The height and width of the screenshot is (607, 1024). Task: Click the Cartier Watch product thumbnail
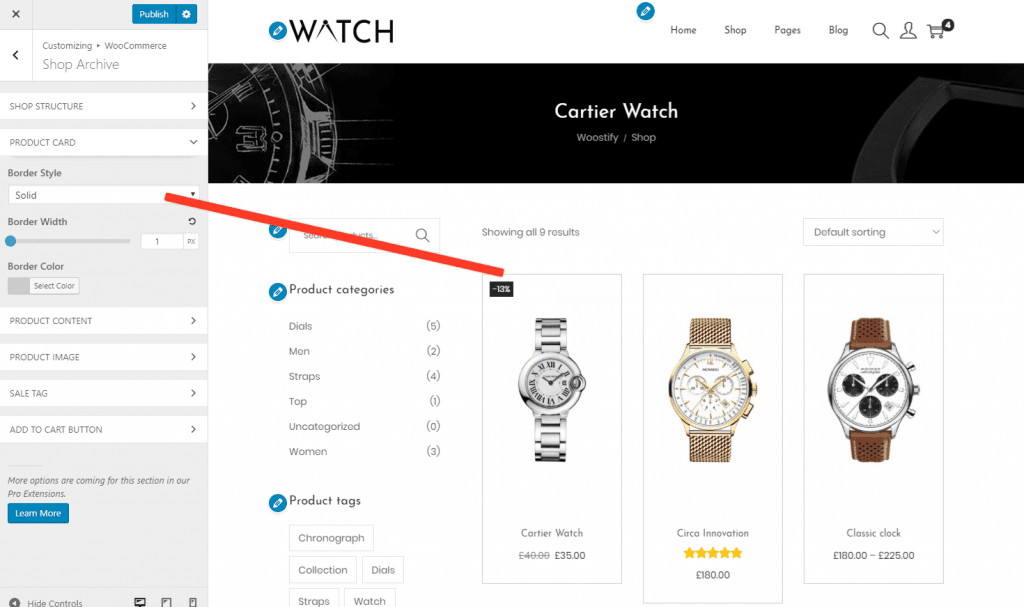pos(552,390)
